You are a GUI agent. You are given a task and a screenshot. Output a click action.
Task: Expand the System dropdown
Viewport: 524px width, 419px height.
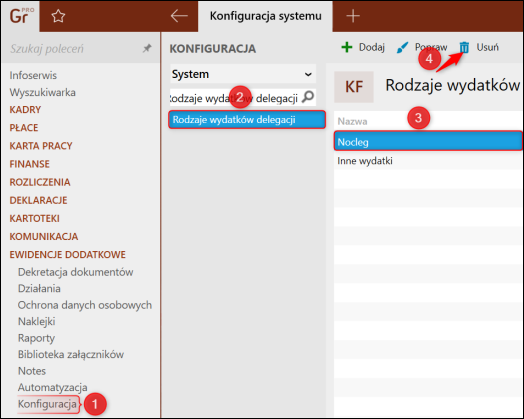click(x=243, y=74)
